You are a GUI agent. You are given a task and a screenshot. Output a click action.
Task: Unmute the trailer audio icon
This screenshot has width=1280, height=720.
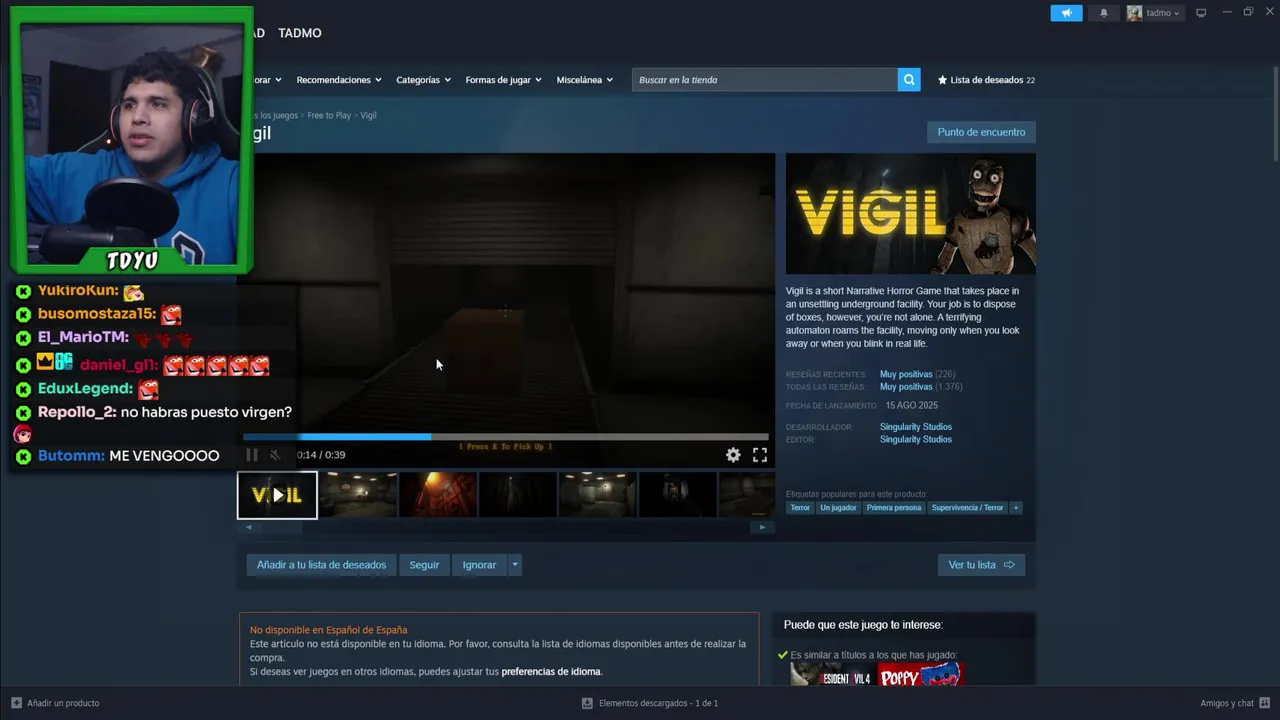(x=275, y=455)
